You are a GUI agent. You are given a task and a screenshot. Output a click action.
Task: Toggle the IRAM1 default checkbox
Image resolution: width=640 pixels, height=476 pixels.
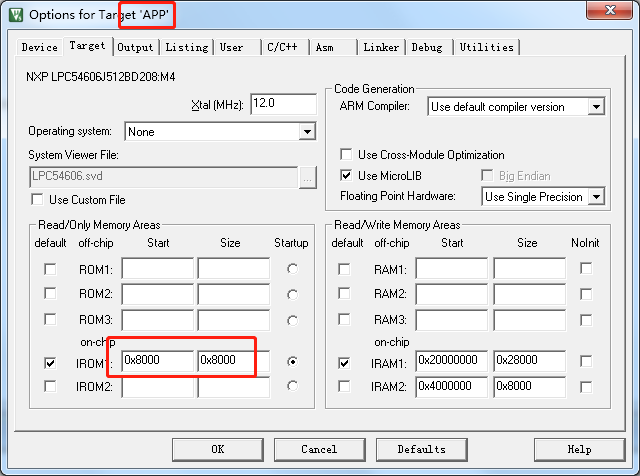click(x=344, y=363)
